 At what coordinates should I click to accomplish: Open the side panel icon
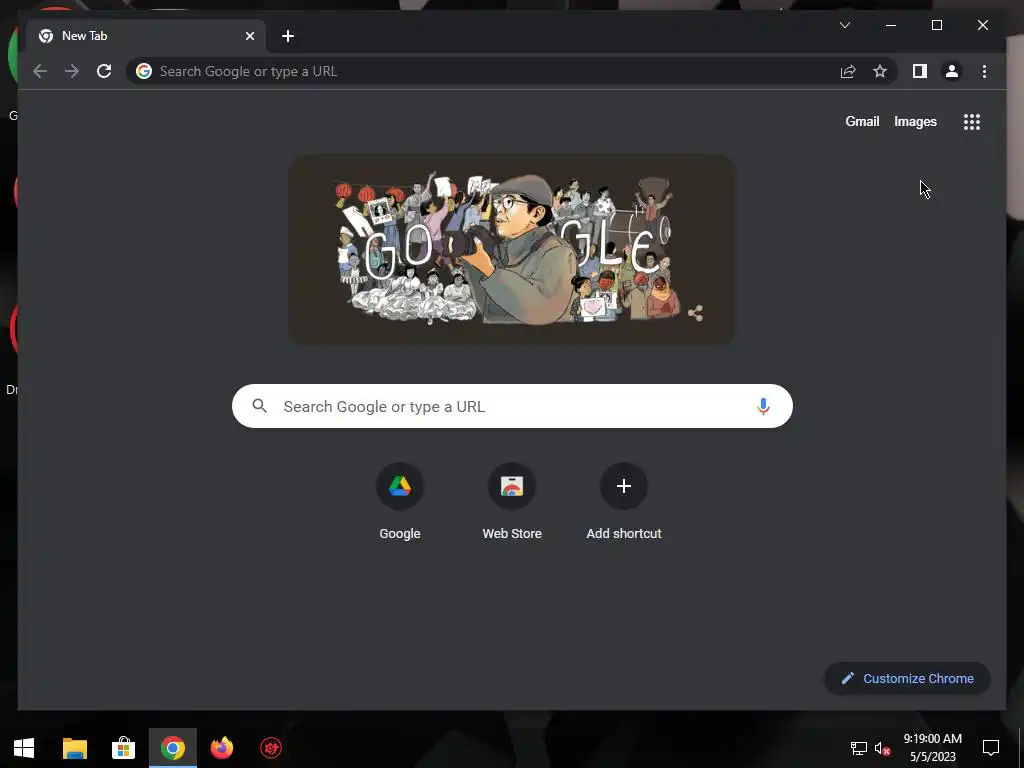(x=920, y=71)
